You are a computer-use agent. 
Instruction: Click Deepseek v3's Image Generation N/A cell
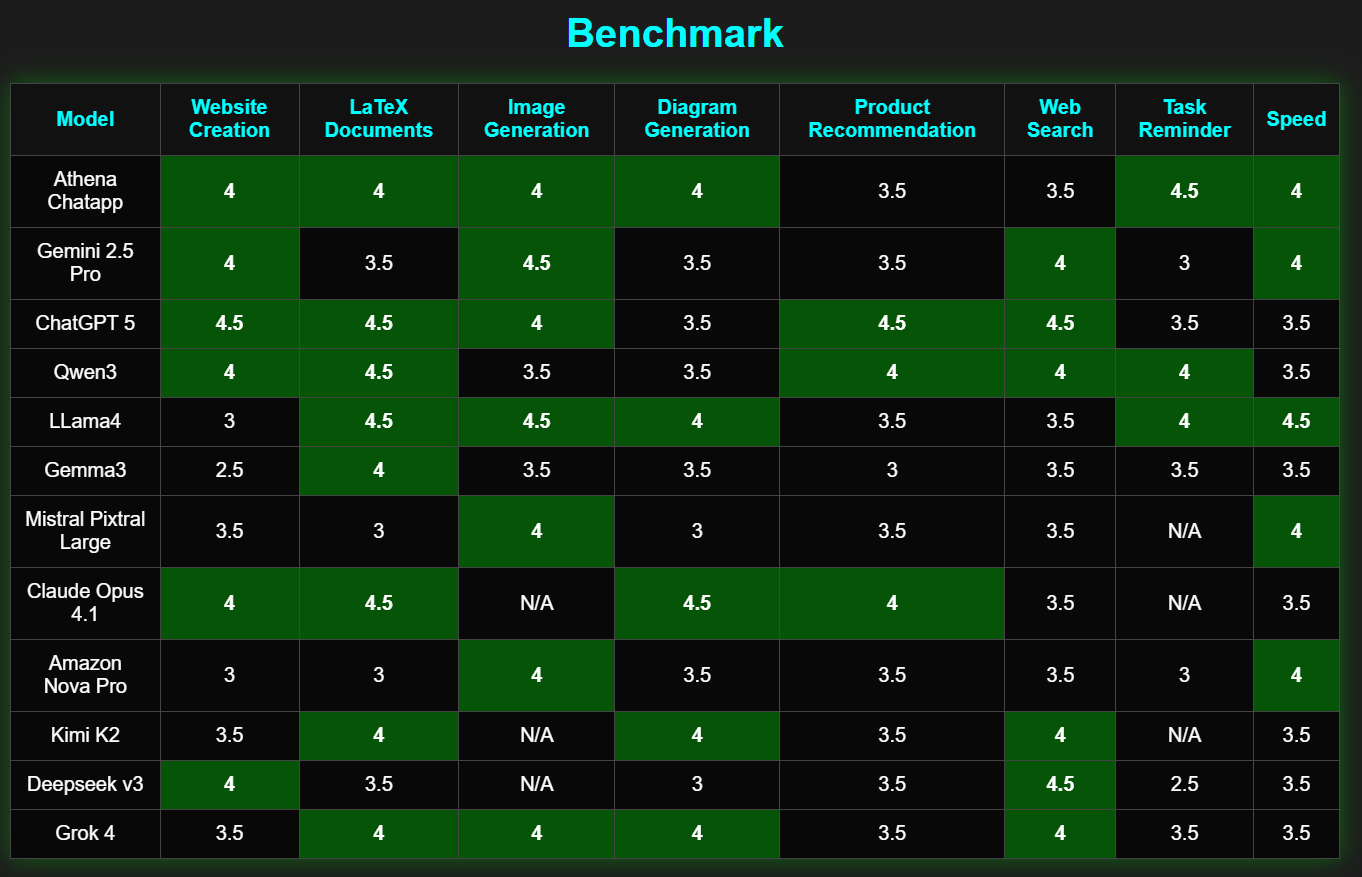(537, 785)
